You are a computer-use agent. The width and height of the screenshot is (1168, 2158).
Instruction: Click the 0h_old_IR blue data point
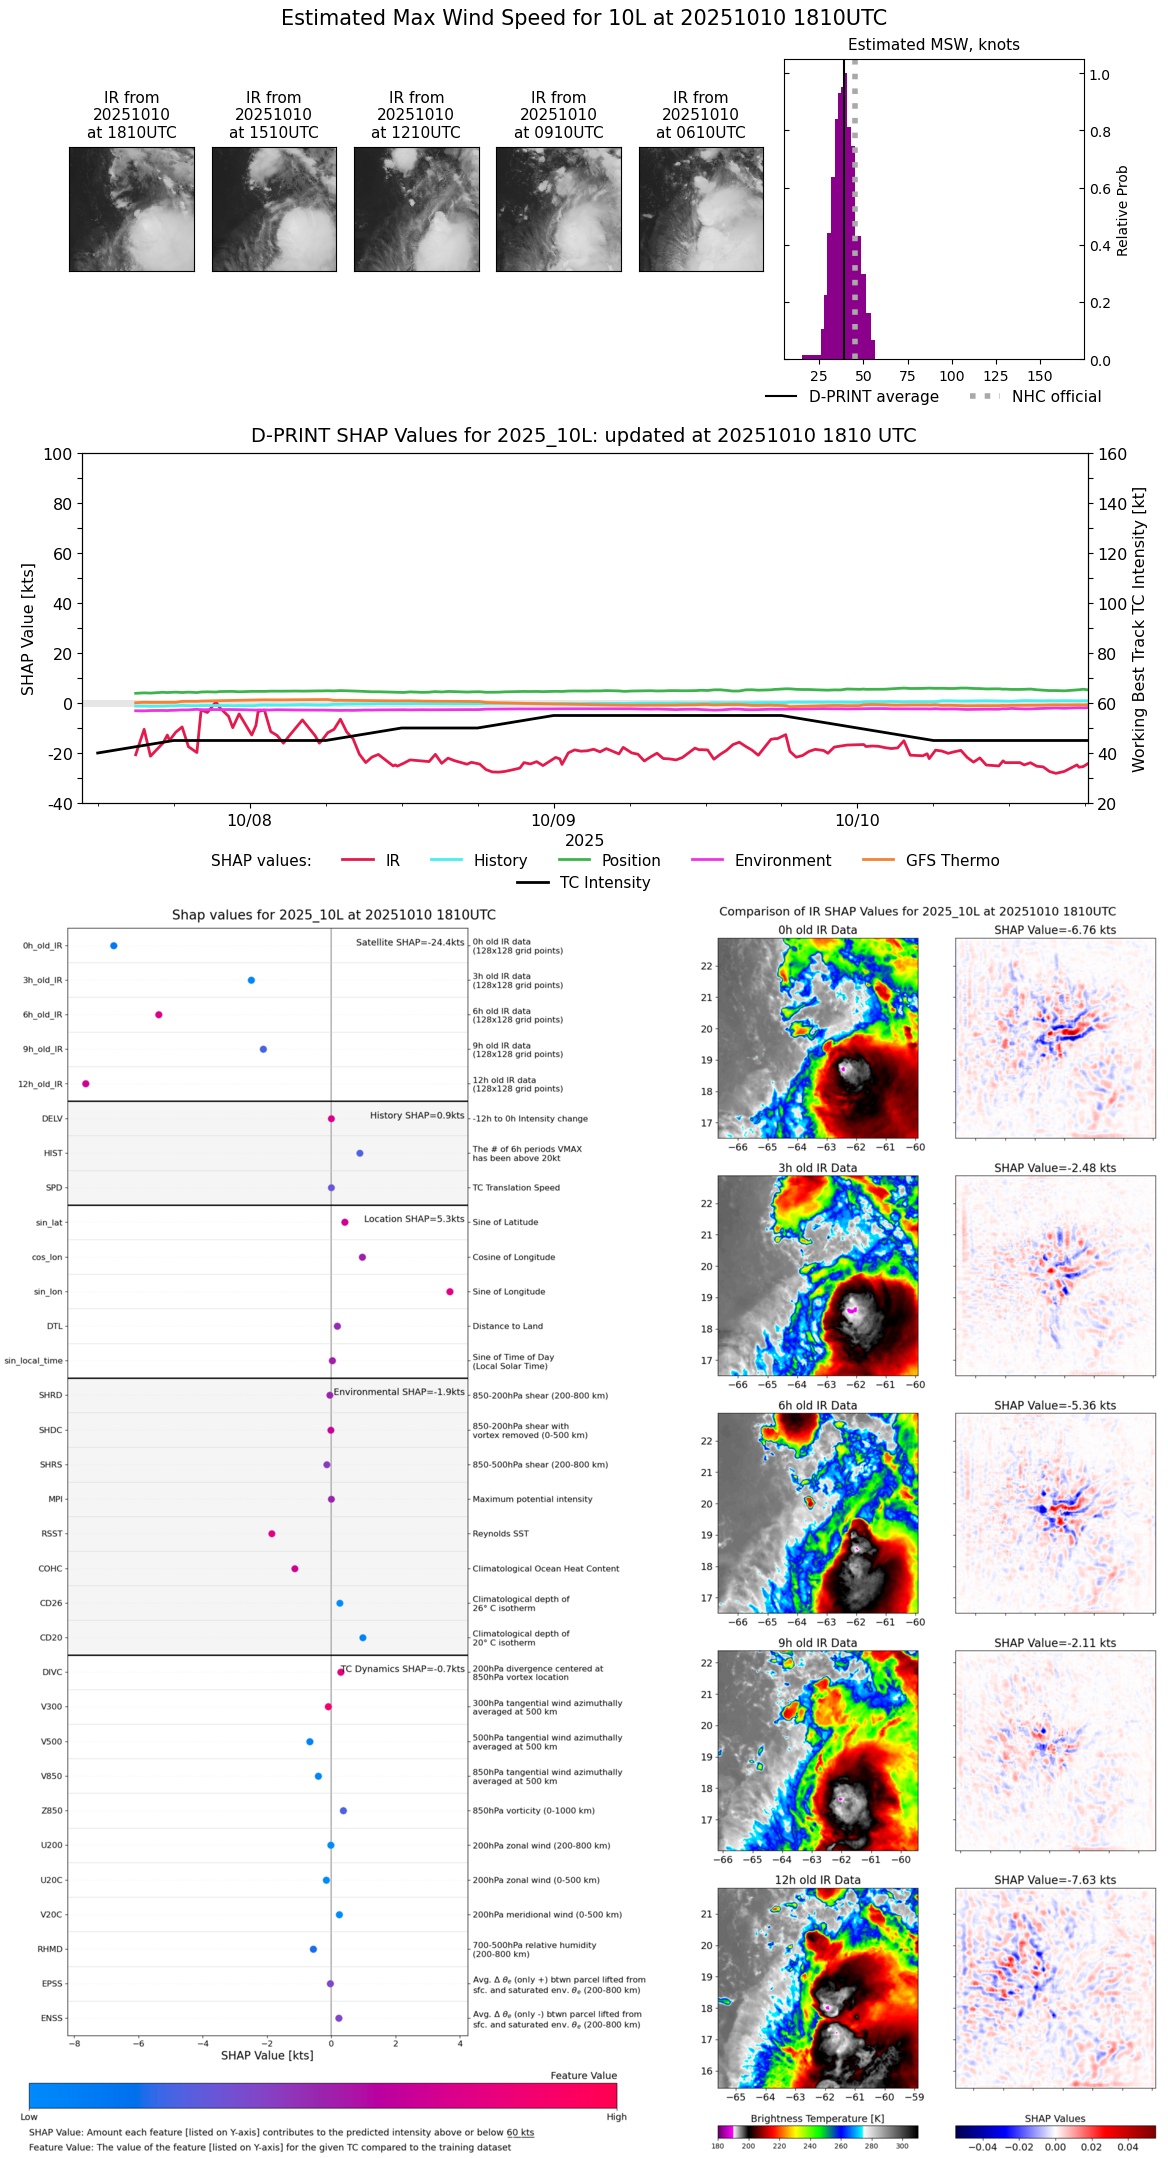click(113, 945)
